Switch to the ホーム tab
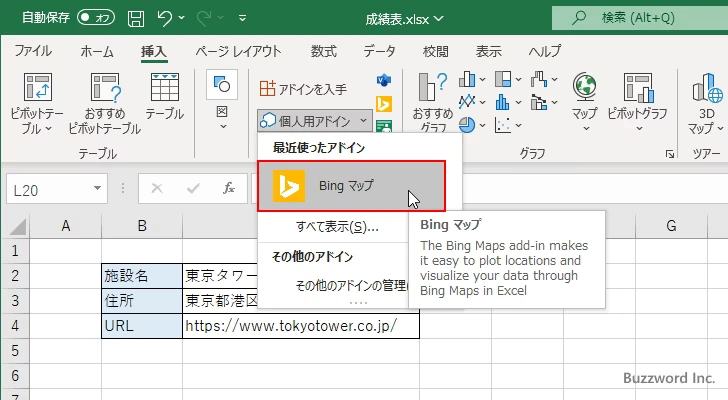Image resolution: width=728 pixels, height=400 pixels. (97, 51)
